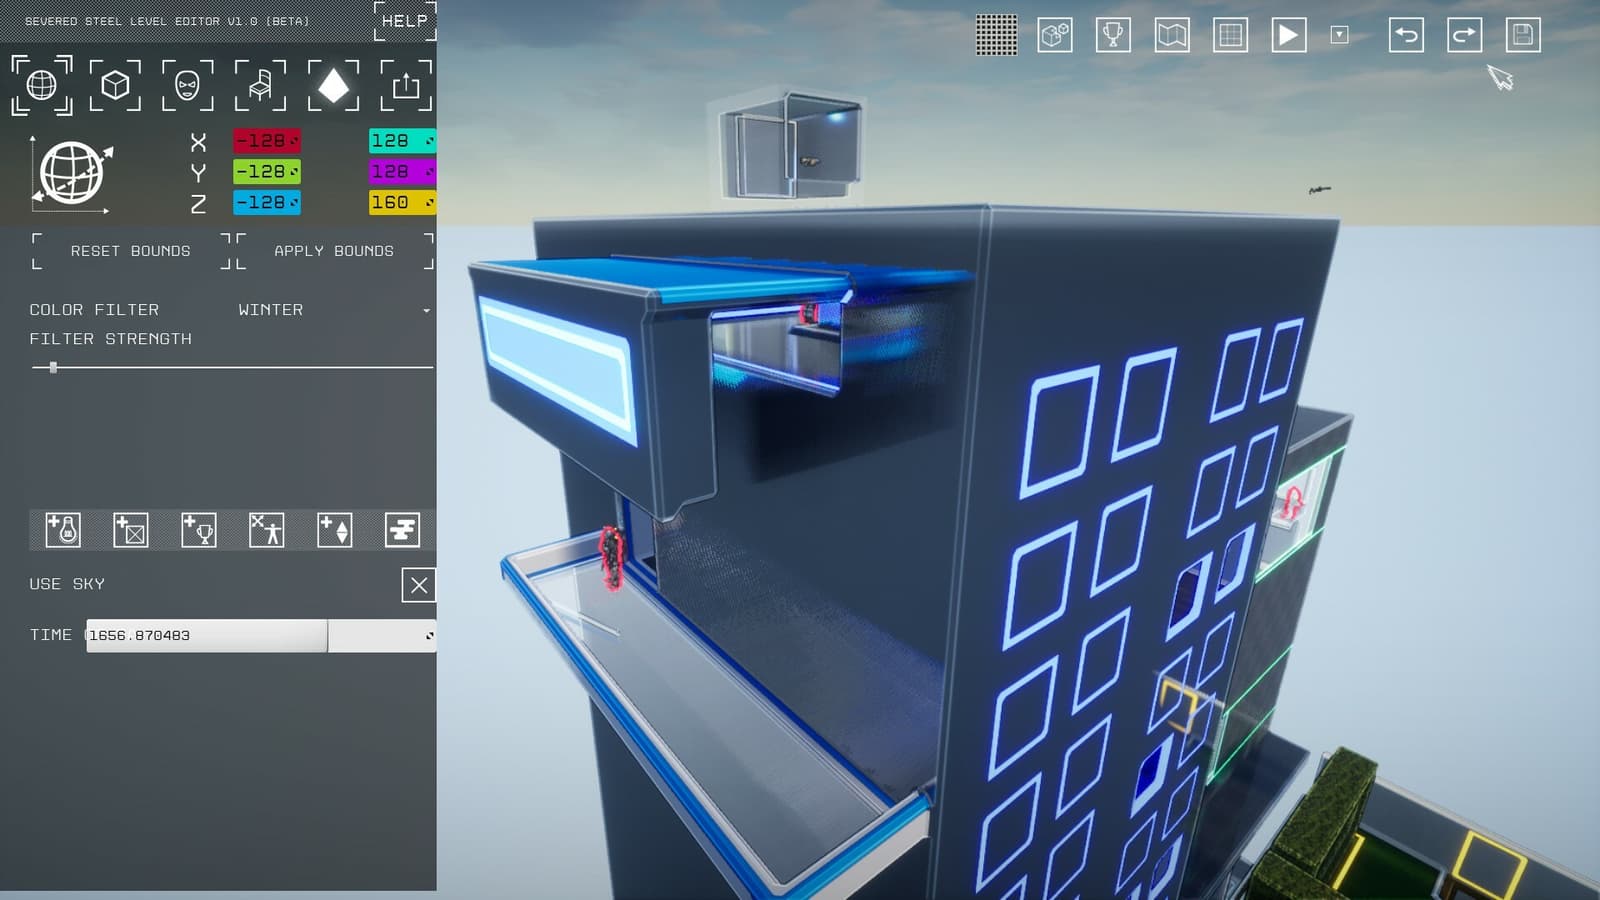Viewport: 1600px width, 900px height.
Task: Select the white diamond icon tab
Action: pyautogui.click(x=333, y=85)
